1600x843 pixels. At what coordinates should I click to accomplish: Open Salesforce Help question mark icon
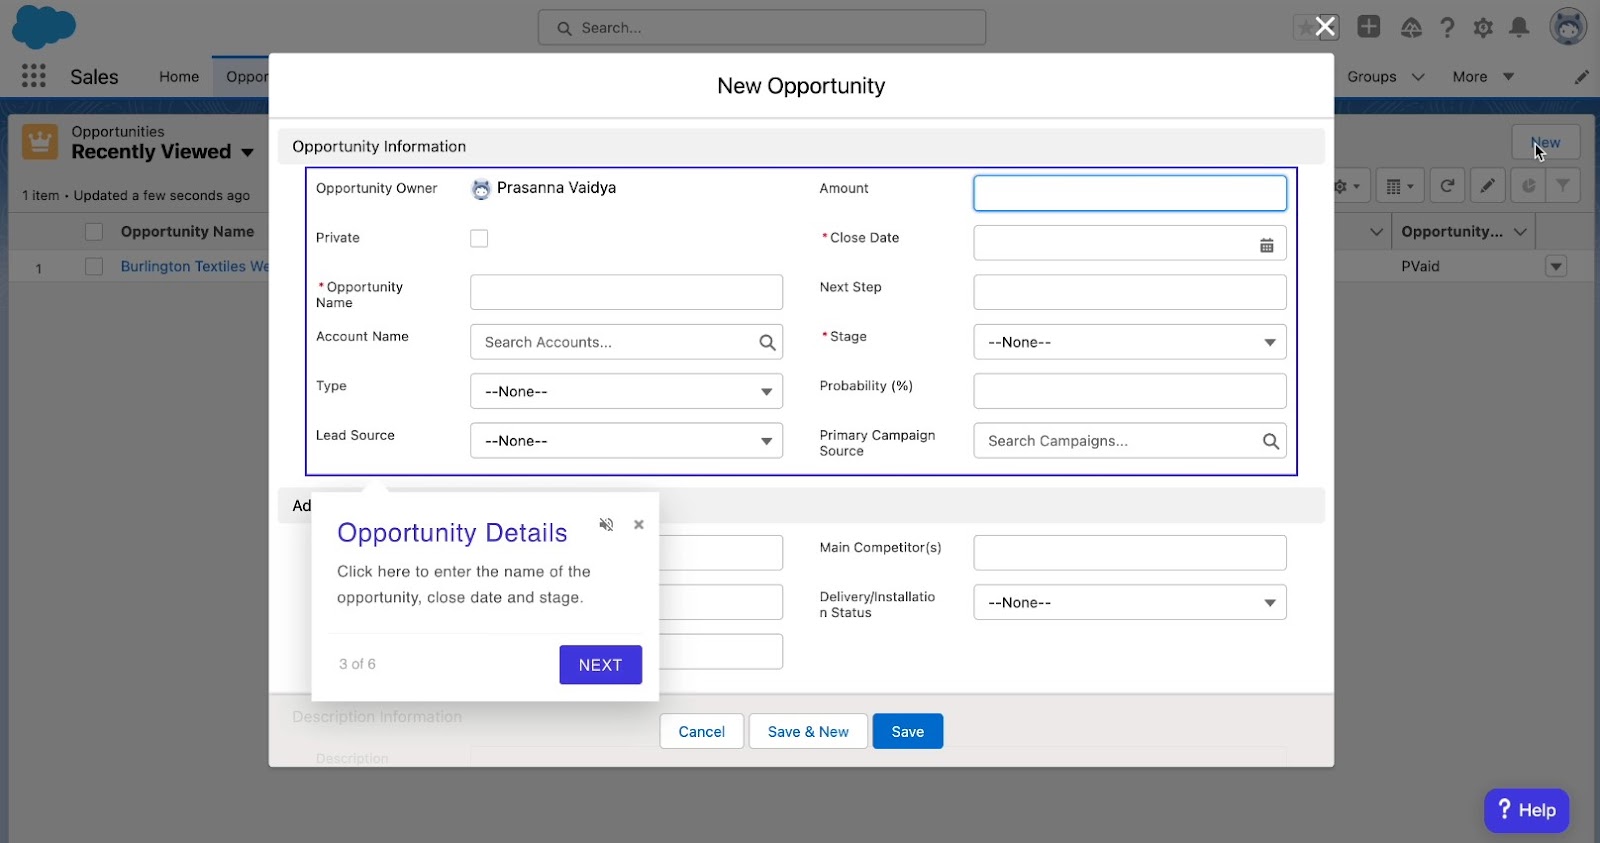coord(1447,28)
